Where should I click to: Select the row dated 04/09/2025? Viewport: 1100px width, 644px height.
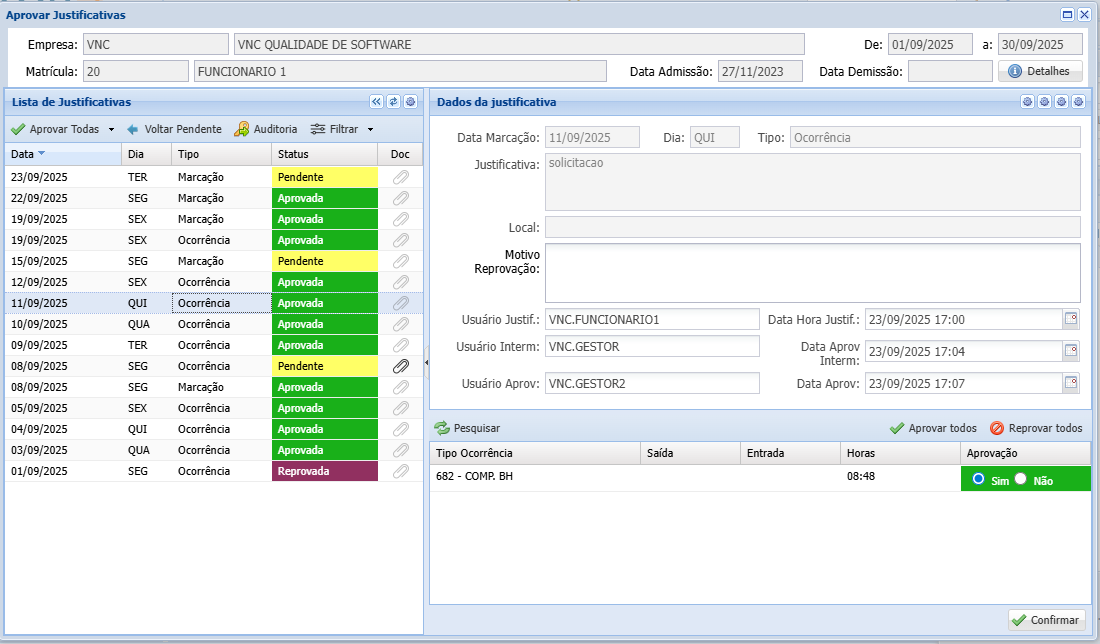(x=214, y=429)
